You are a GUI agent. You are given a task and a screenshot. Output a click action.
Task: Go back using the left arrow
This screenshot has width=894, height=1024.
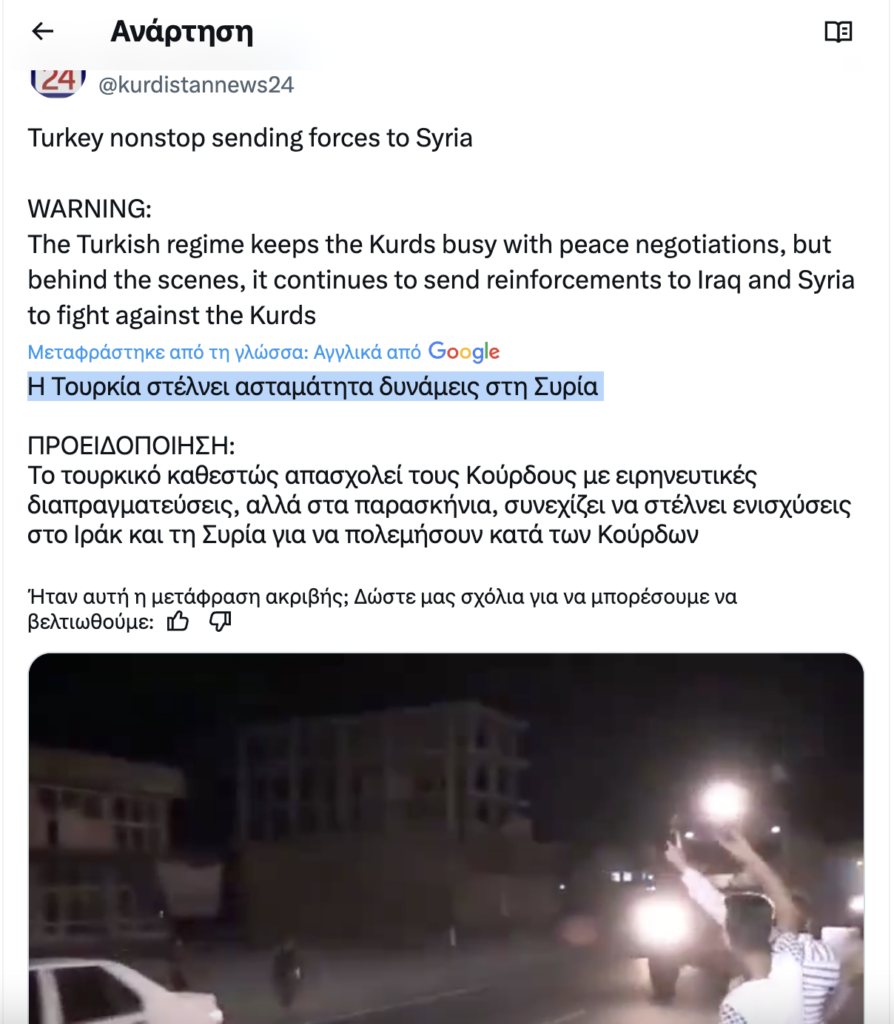pos(42,31)
